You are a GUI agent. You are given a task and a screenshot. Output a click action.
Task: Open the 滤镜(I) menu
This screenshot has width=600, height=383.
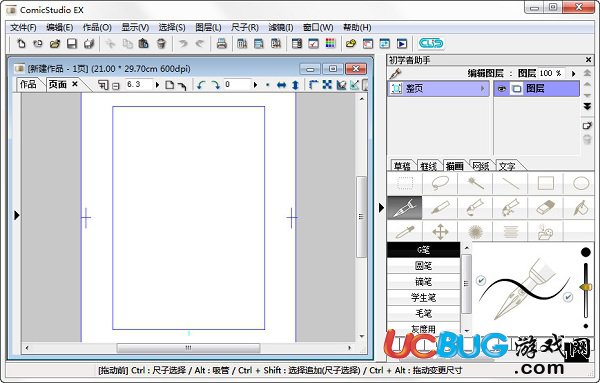(280, 28)
